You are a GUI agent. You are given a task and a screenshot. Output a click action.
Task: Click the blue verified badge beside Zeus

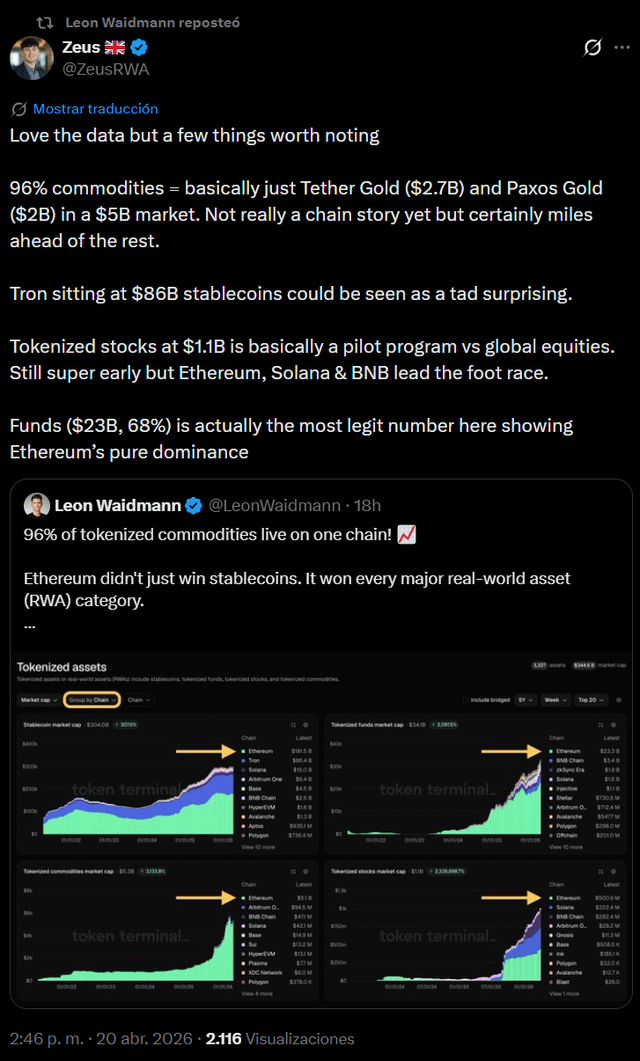point(141,47)
